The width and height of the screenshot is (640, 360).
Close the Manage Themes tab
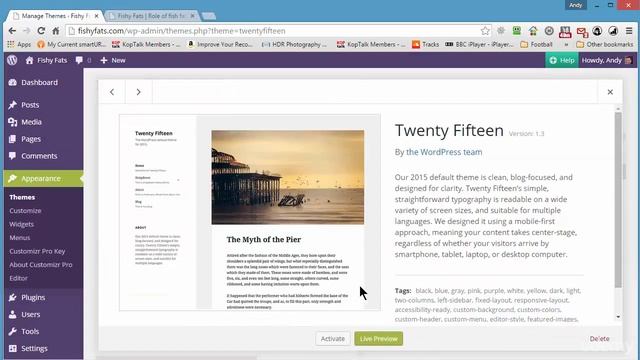click(x=96, y=16)
